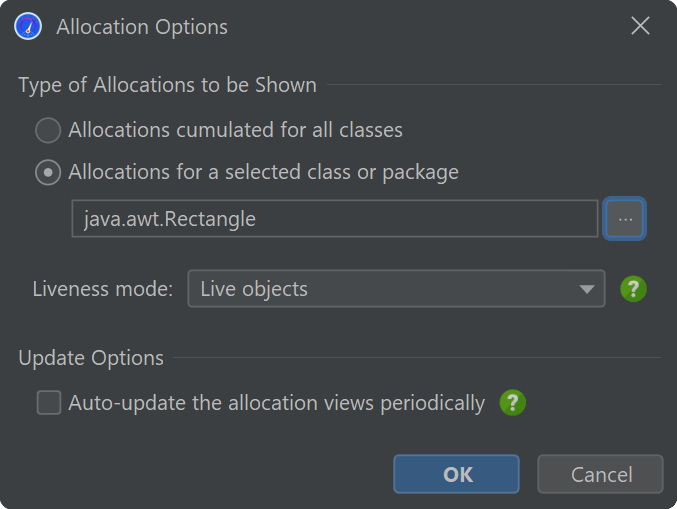Click the JProfiler gauge icon in title bar
This screenshot has height=509, width=677.
(x=28, y=26)
